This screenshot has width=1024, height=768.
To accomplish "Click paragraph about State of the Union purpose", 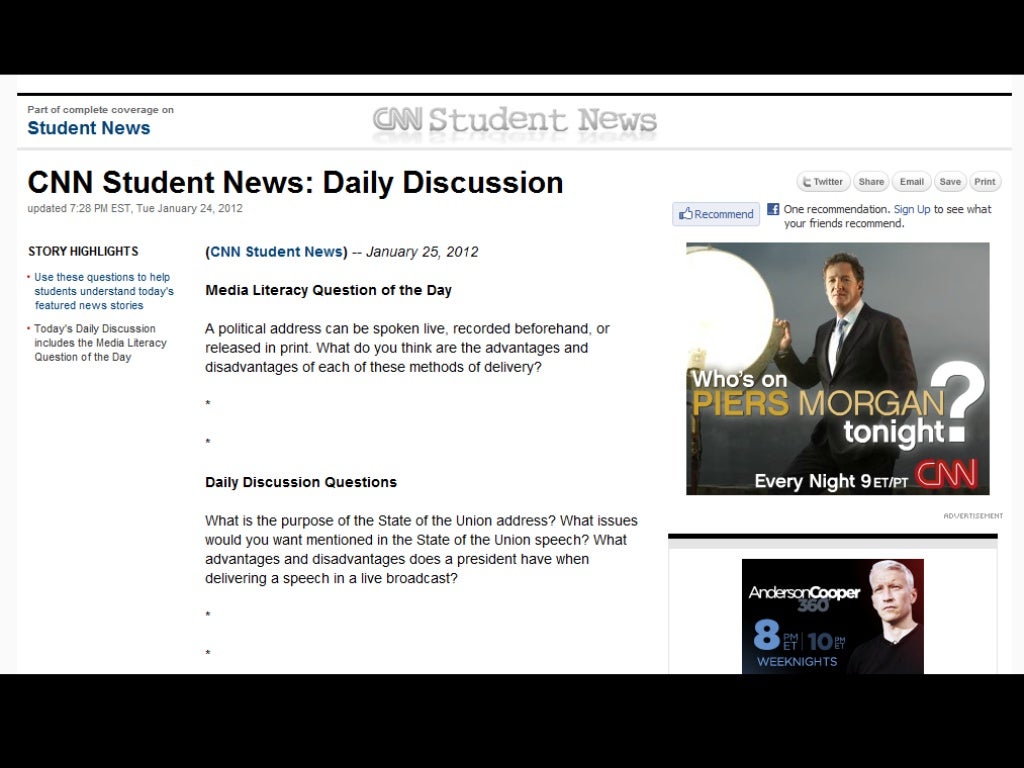I will click(421, 549).
